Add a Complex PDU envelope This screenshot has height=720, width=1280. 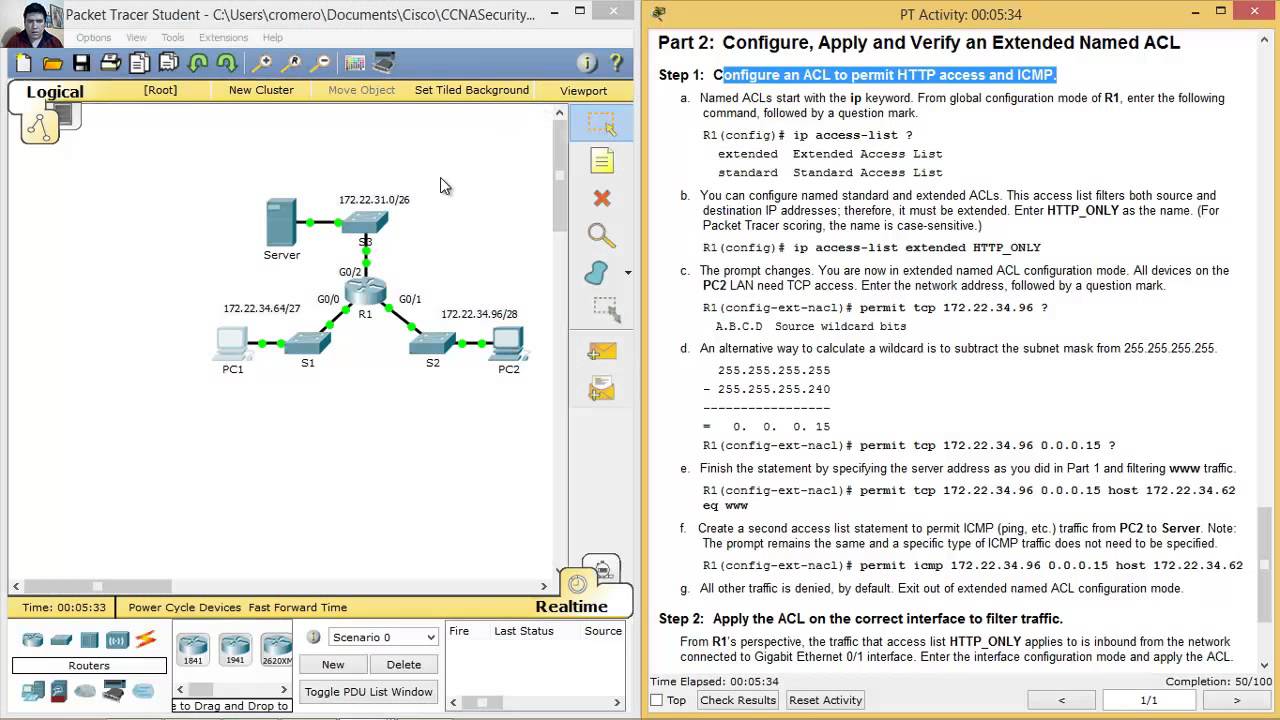(x=602, y=389)
